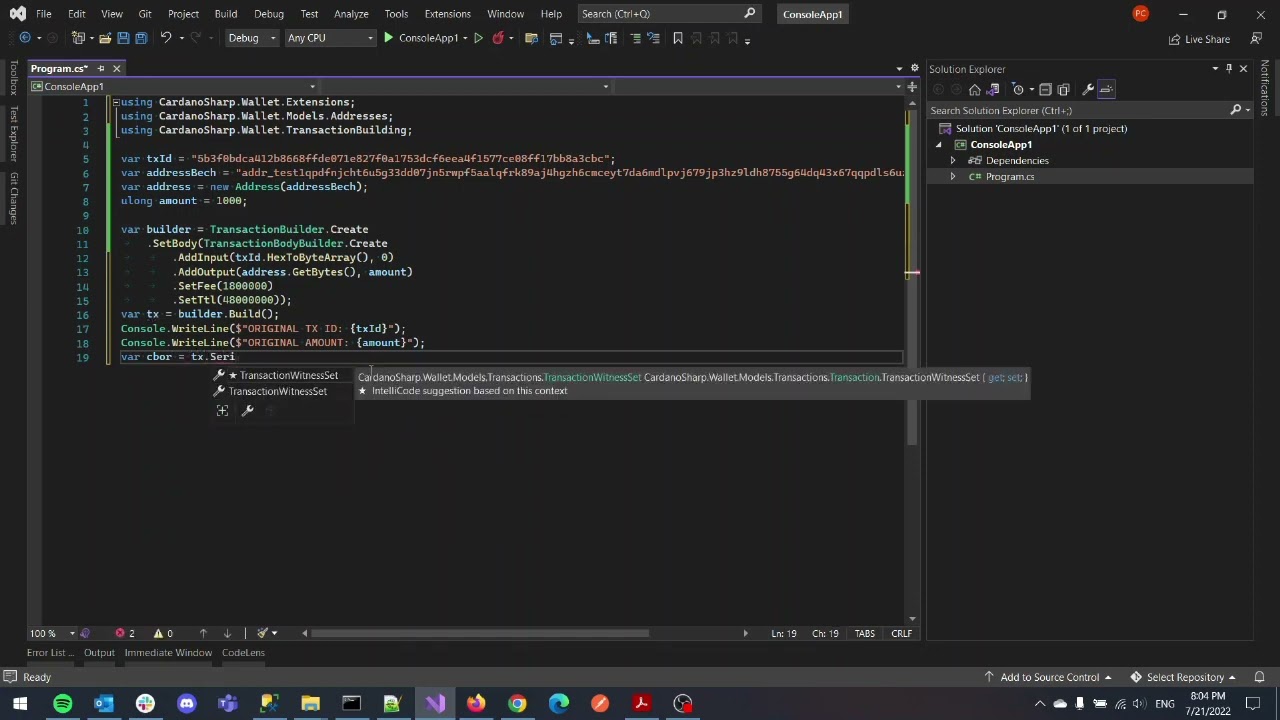Click Select Repository in the status bar
This screenshot has height=720, width=1280.
point(1184,677)
